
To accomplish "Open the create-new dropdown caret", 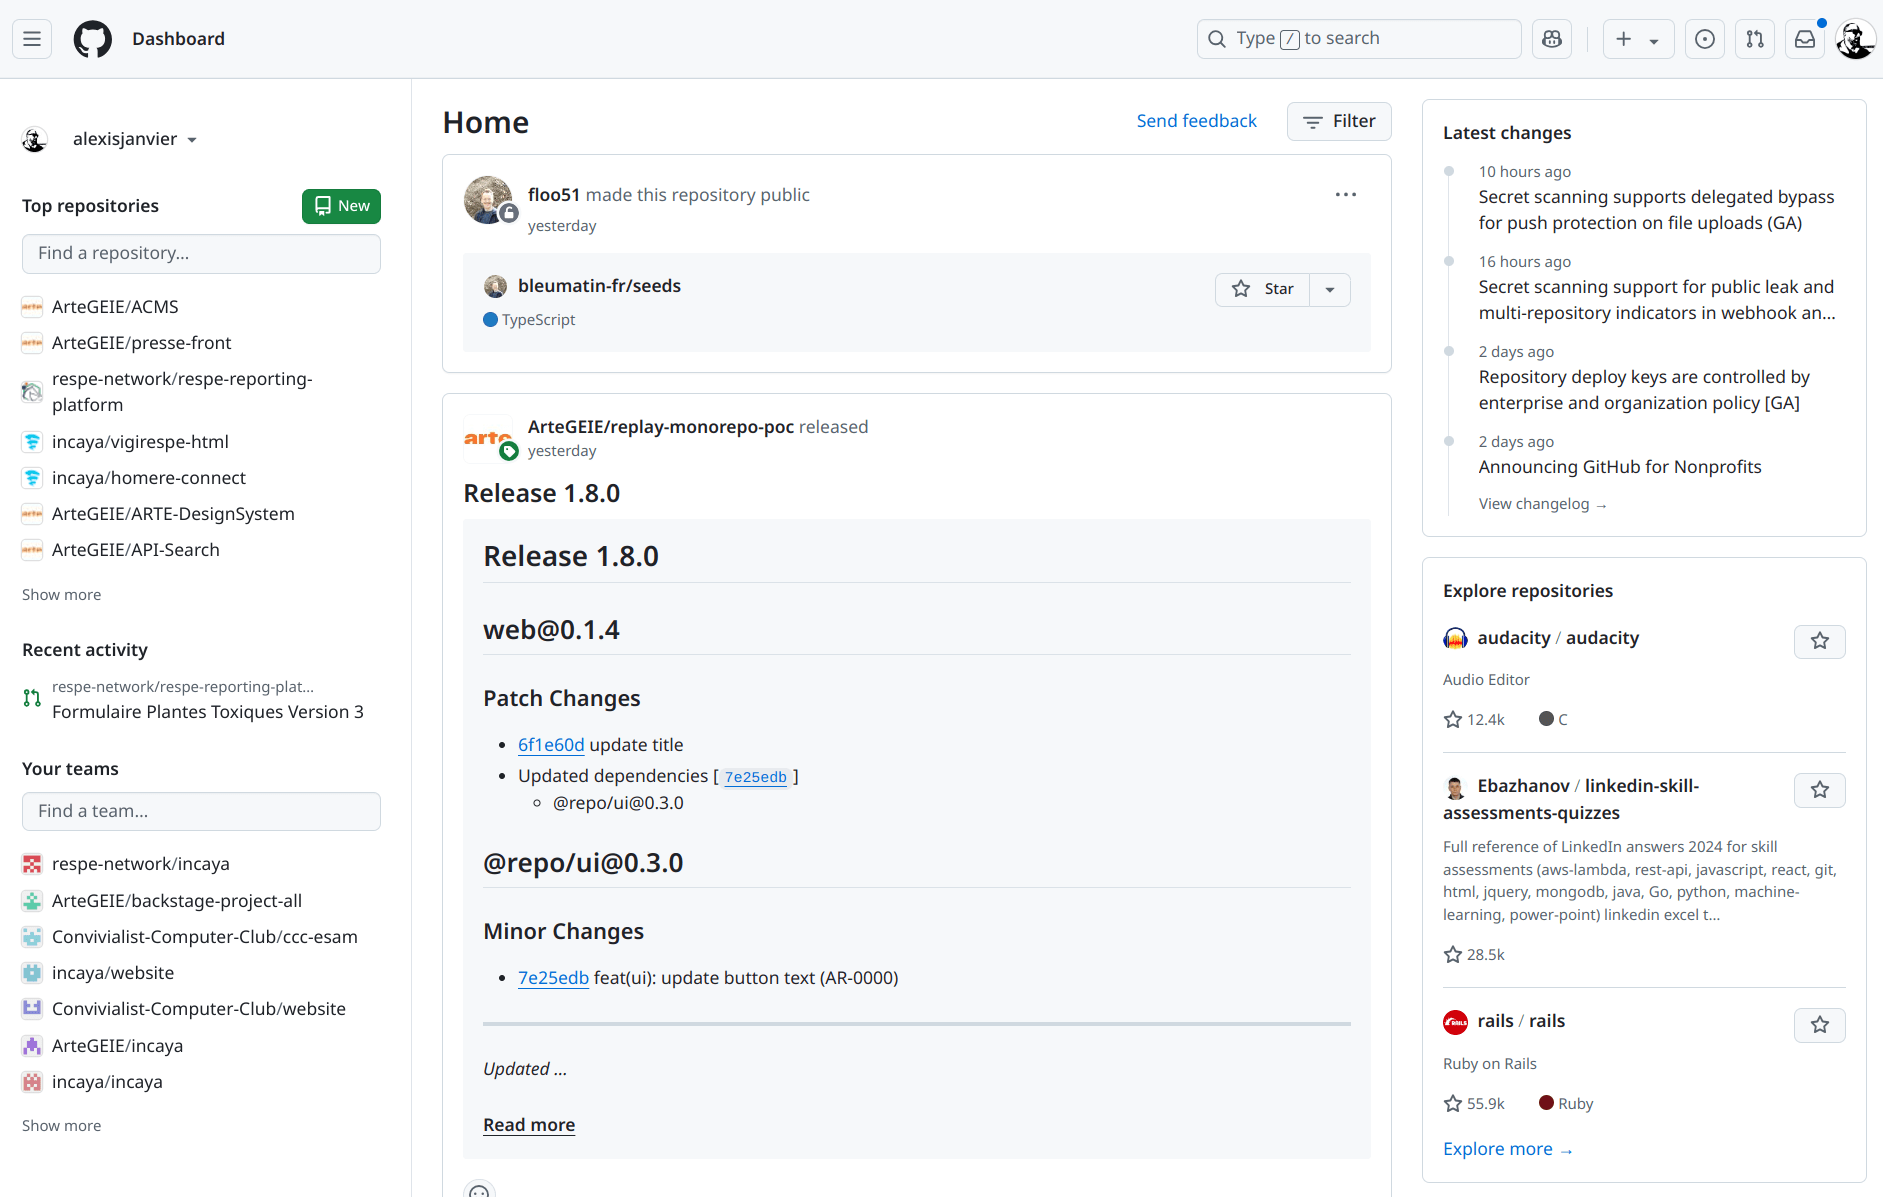I will point(1654,40).
